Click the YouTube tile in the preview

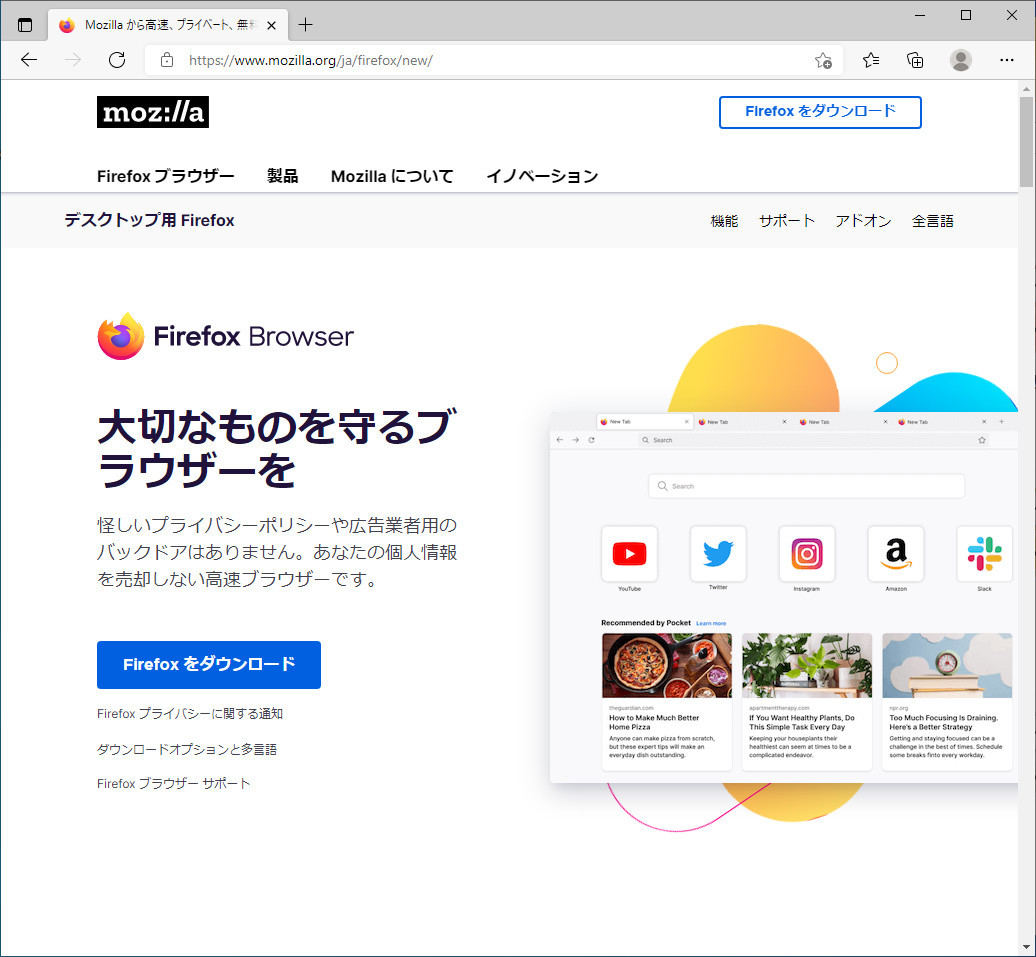pos(629,553)
